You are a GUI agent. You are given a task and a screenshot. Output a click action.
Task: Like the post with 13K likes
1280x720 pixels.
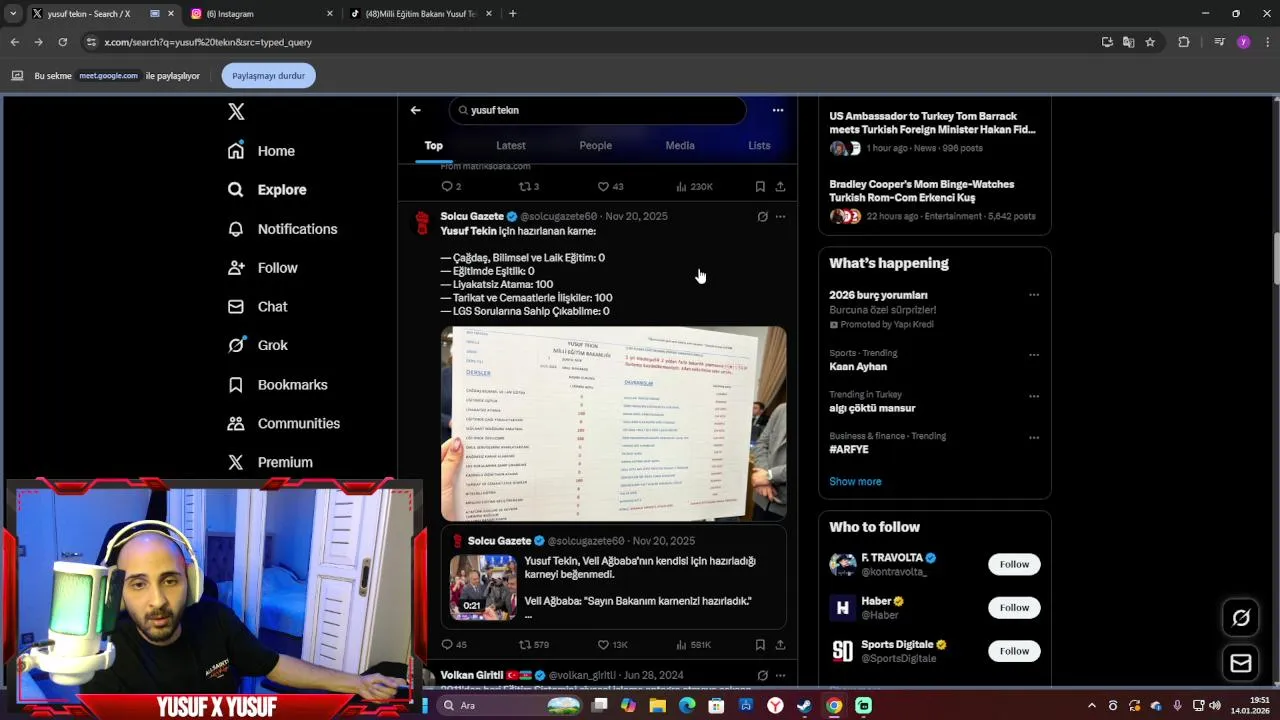(x=612, y=645)
